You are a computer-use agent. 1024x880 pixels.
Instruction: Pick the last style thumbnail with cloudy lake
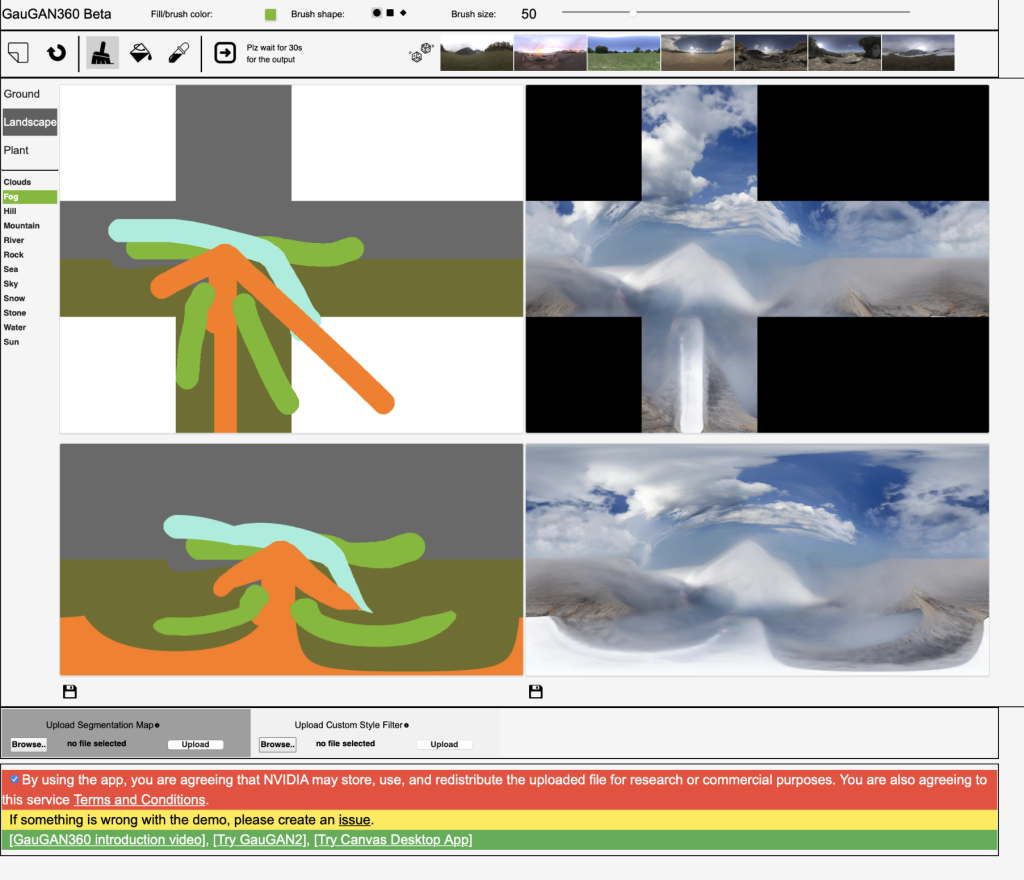tap(918, 53)
